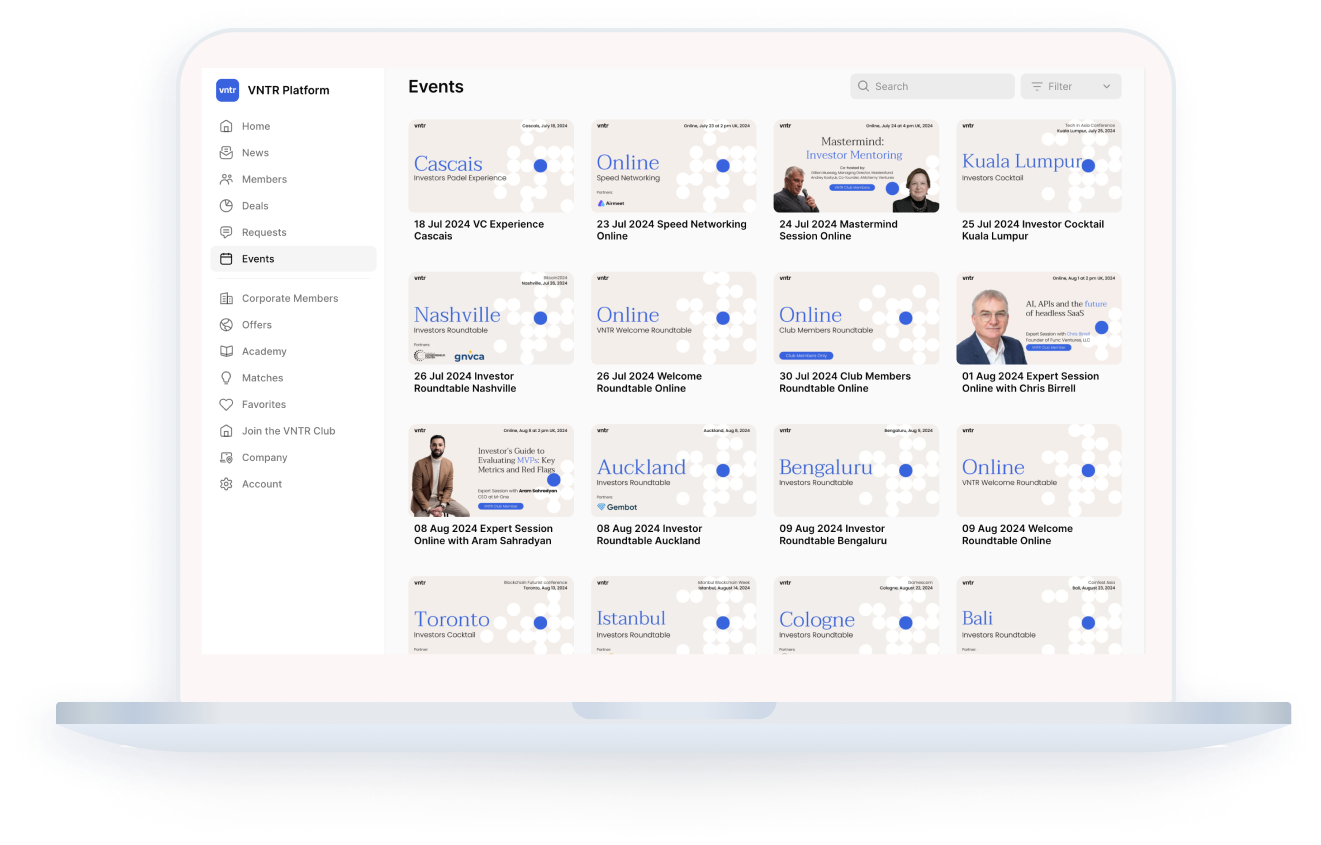The width and height of the screenshot is (1321, 845).
Task: Click the 09 Aug 2024 Welcome Roundtable Online title
Action: [x=1017, y=534]
